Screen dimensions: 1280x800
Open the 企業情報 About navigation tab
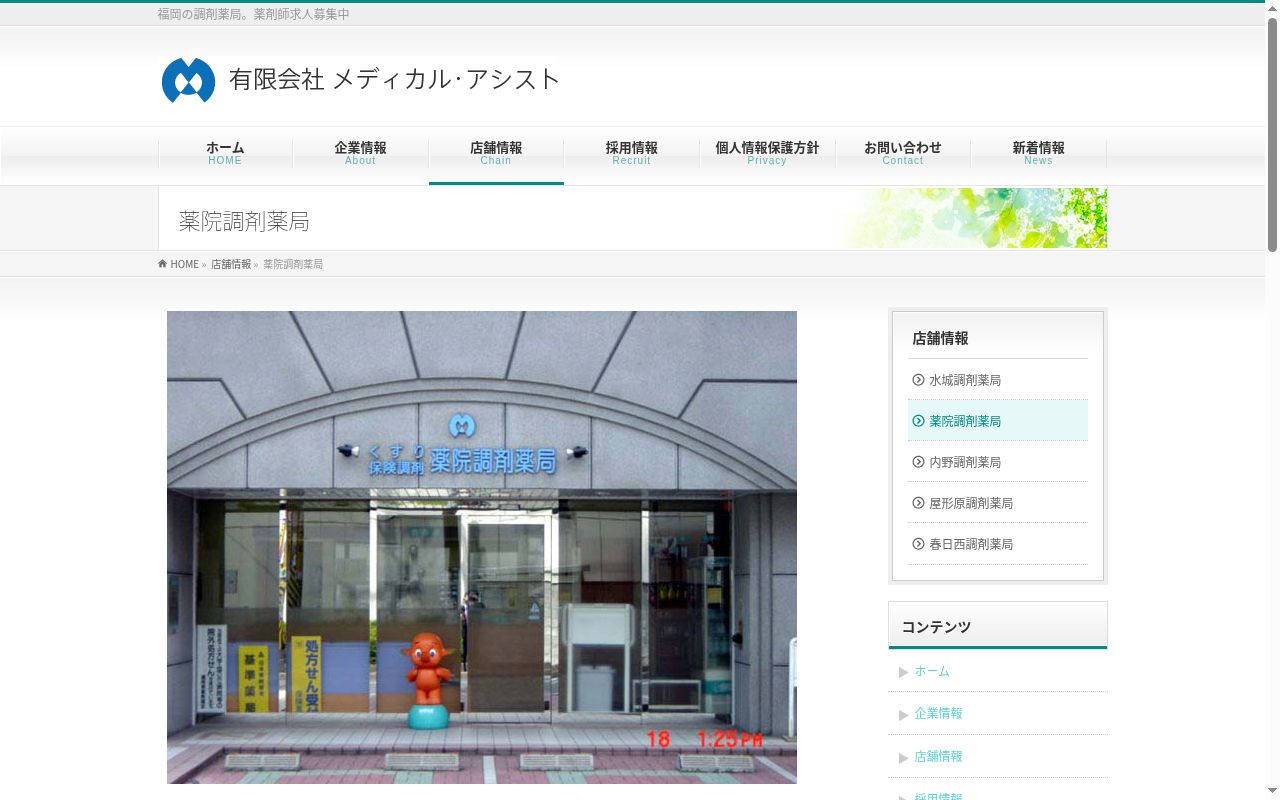point(360,154)
